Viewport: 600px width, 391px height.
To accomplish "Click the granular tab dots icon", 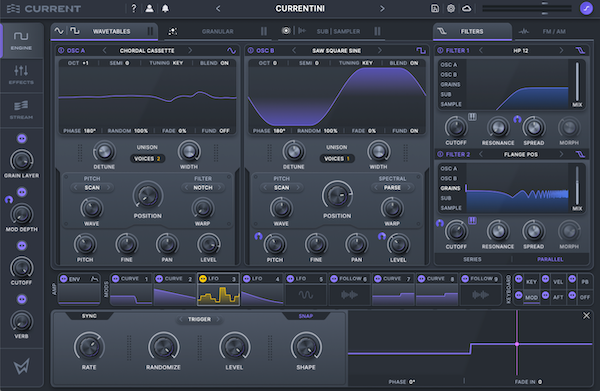I will [173, 31].
